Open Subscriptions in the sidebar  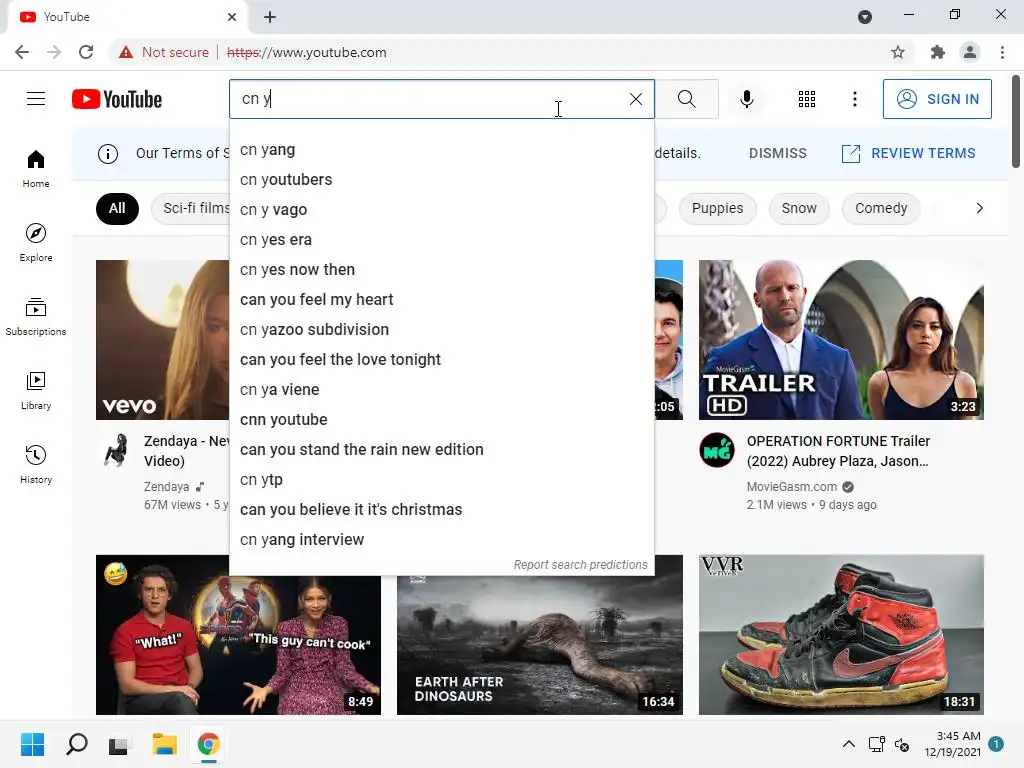(x=36, y=316)
